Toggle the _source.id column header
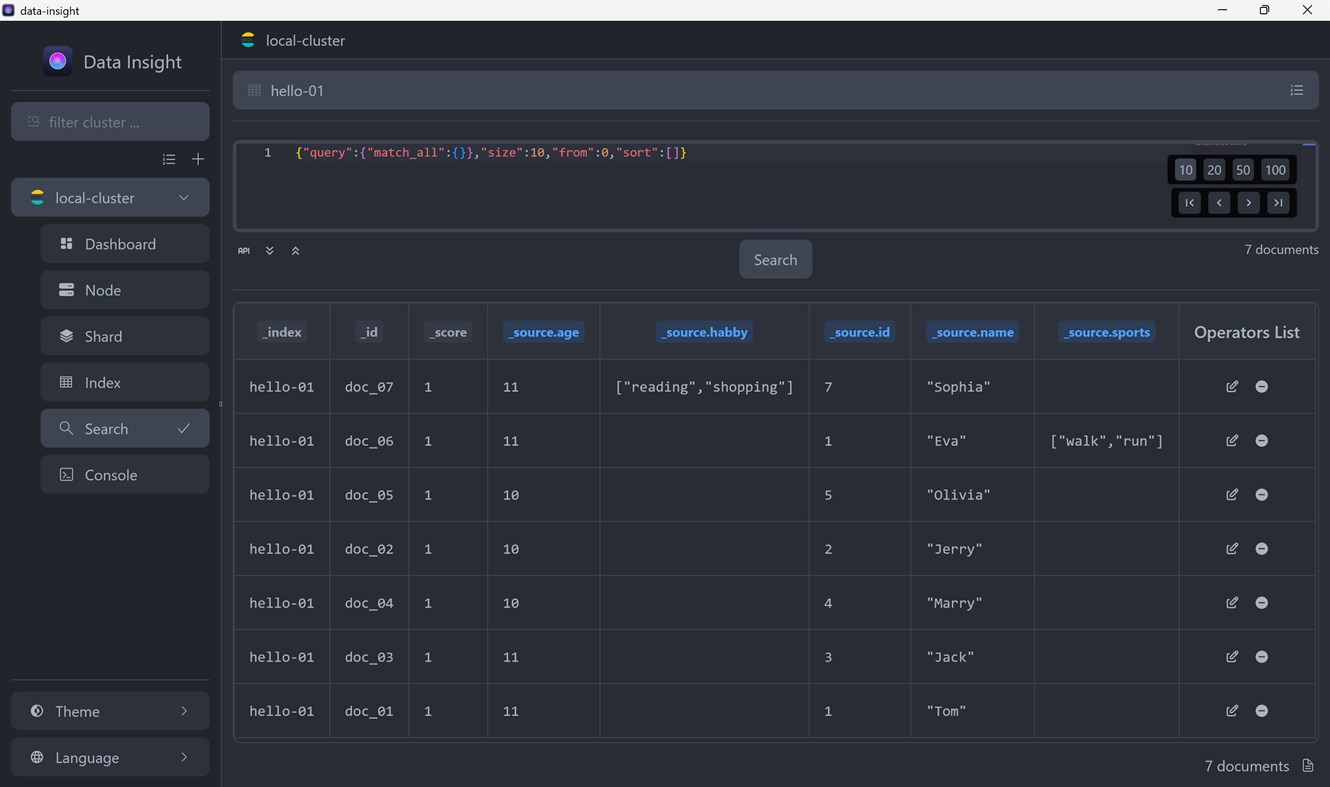This screenshot has width=1330, height=787. [x=860, y=332]
